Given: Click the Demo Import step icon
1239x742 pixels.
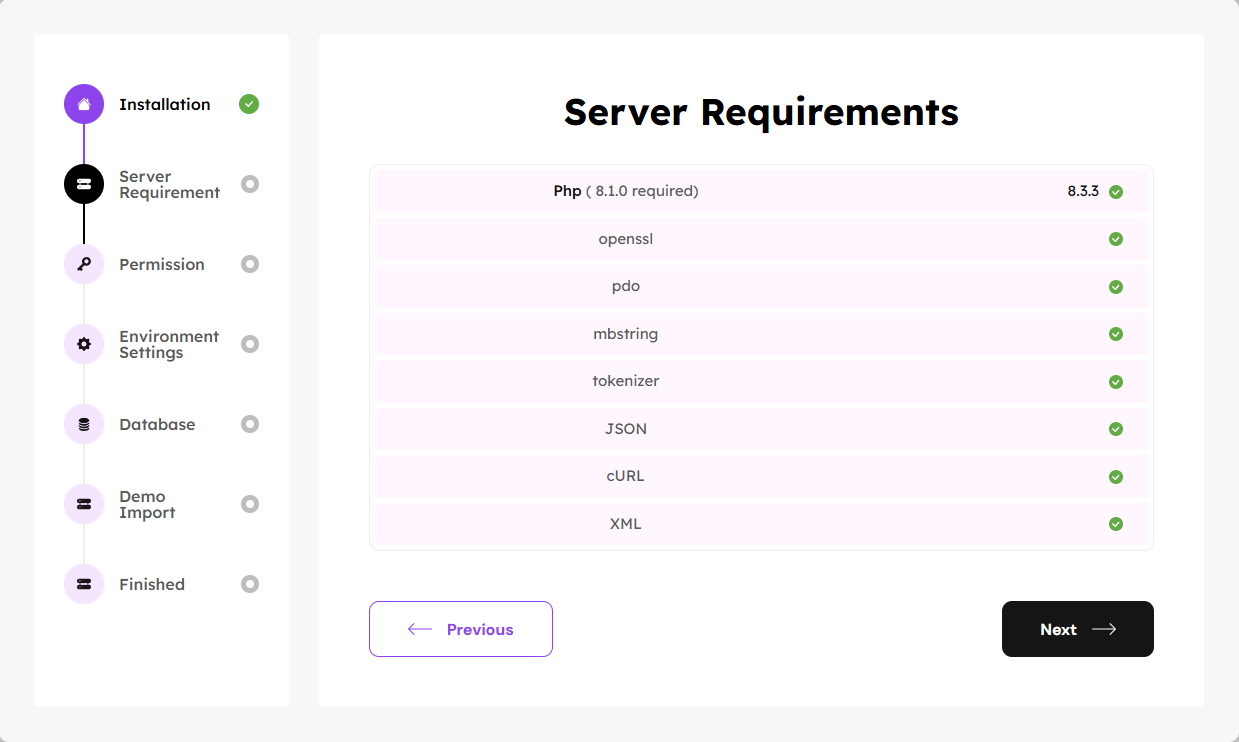Looking at the screenshot, I should click(84, 504).
